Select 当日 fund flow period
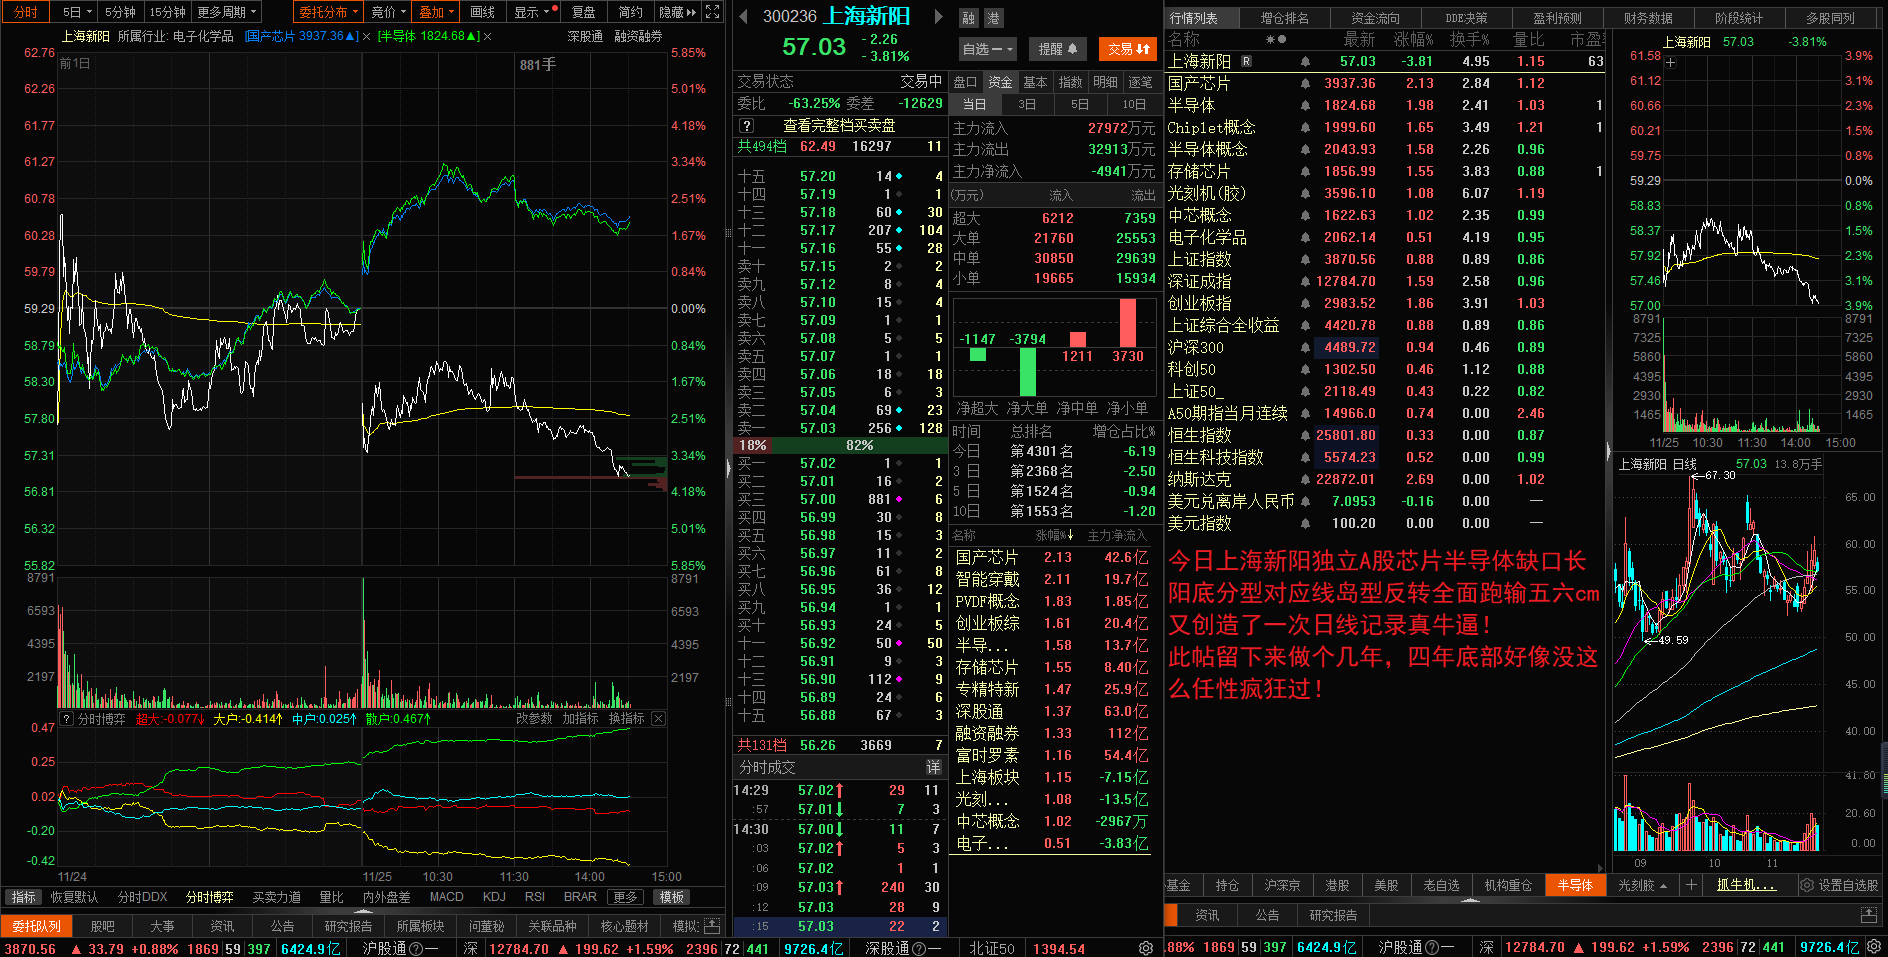Screen dimensions: 1888x957 click(974, 104)
